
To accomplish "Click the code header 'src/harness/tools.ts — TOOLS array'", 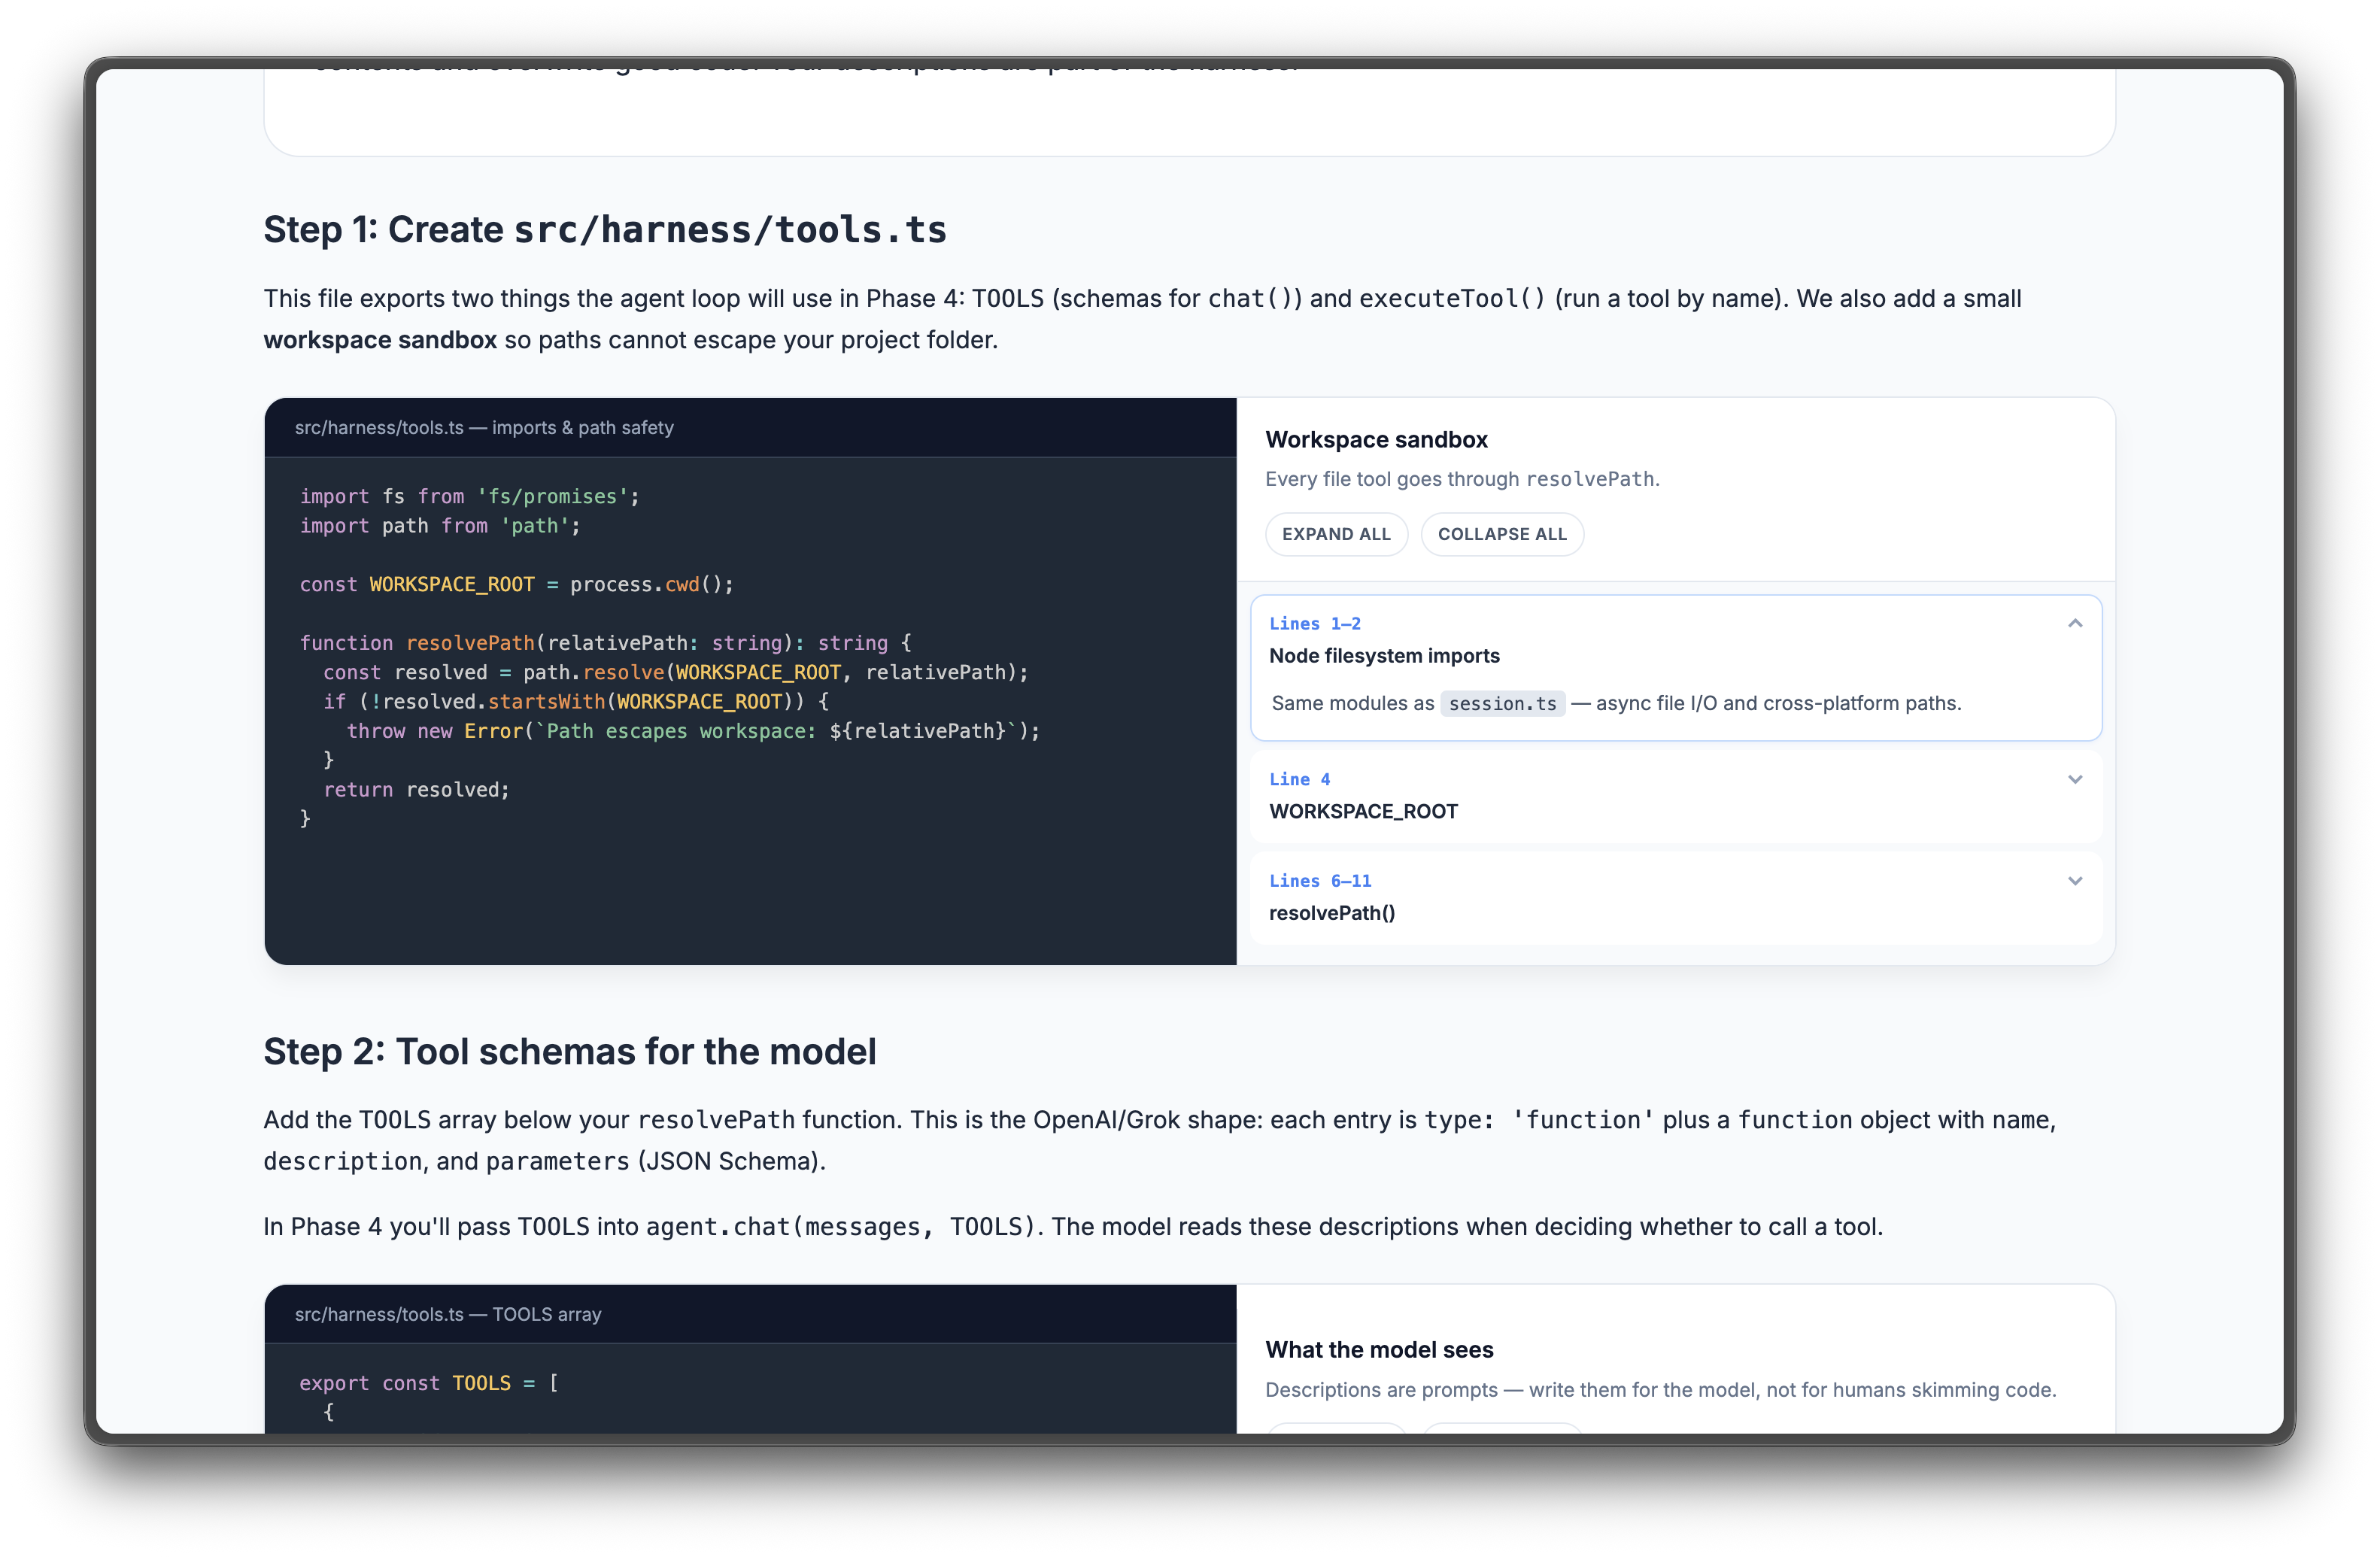I will tap(448, 1315).
